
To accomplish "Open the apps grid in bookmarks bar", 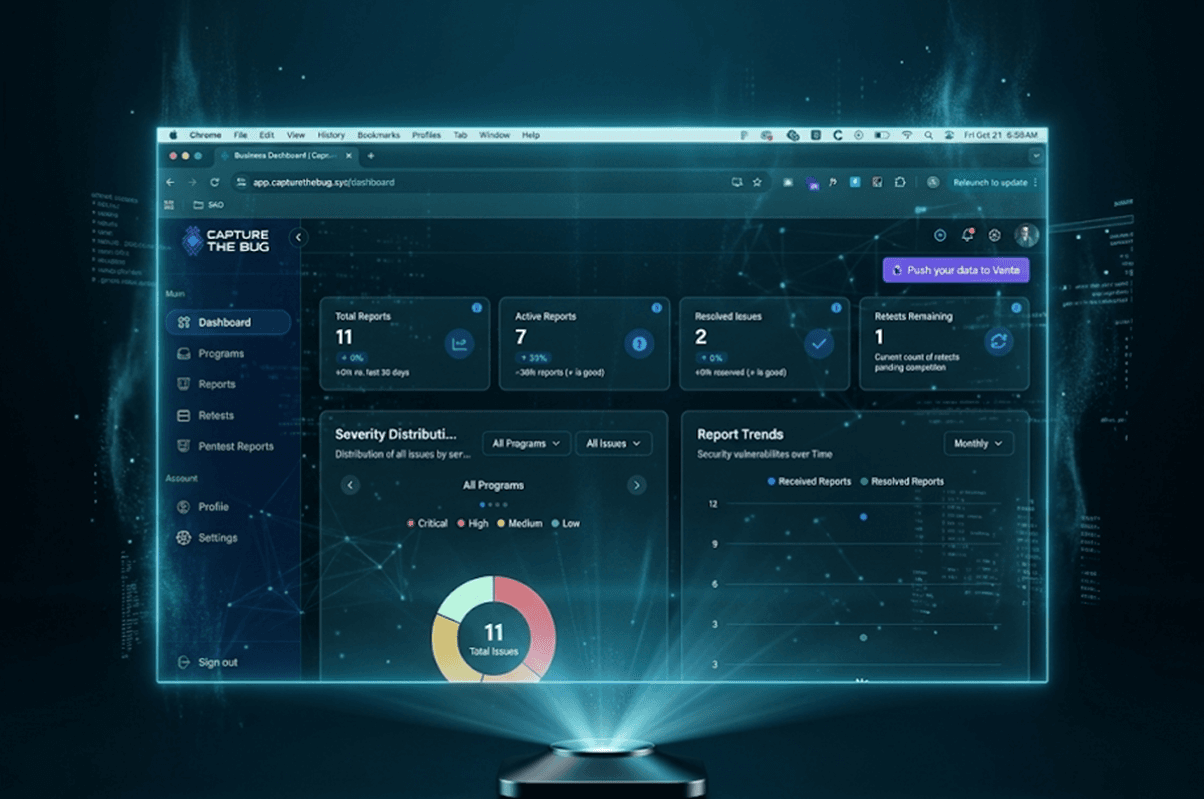I will [x=169, y=204].
